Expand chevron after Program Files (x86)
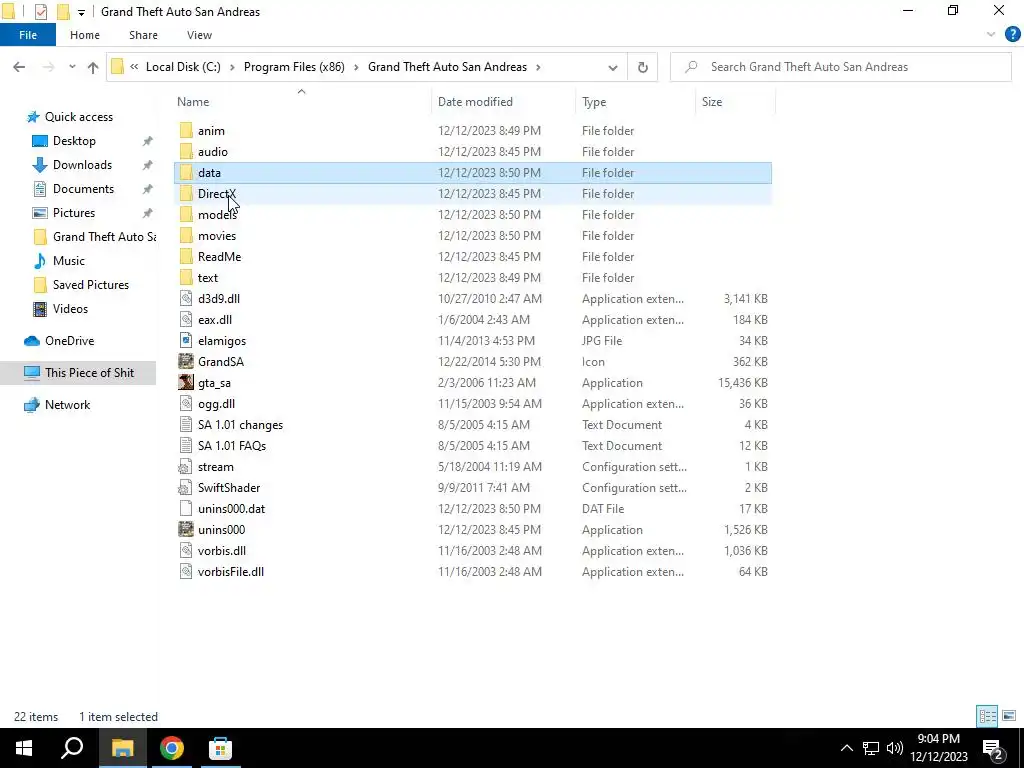The image size is (1024, 768). pyautogui.click(x=356, y=67)
